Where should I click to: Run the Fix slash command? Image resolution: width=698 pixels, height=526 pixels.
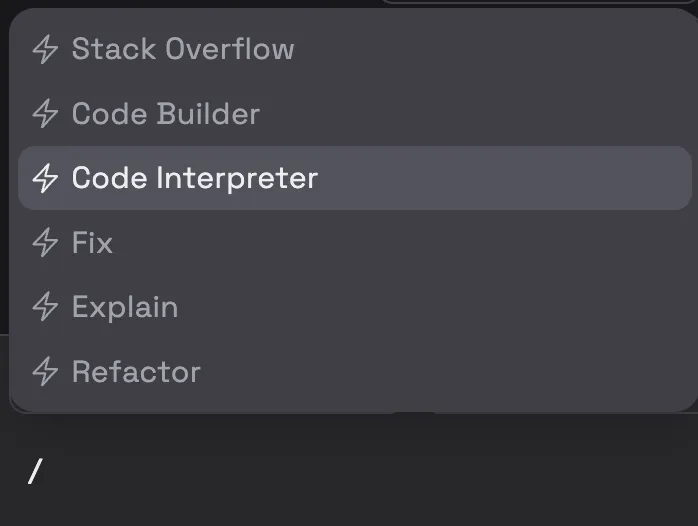[x=92, y=243]
